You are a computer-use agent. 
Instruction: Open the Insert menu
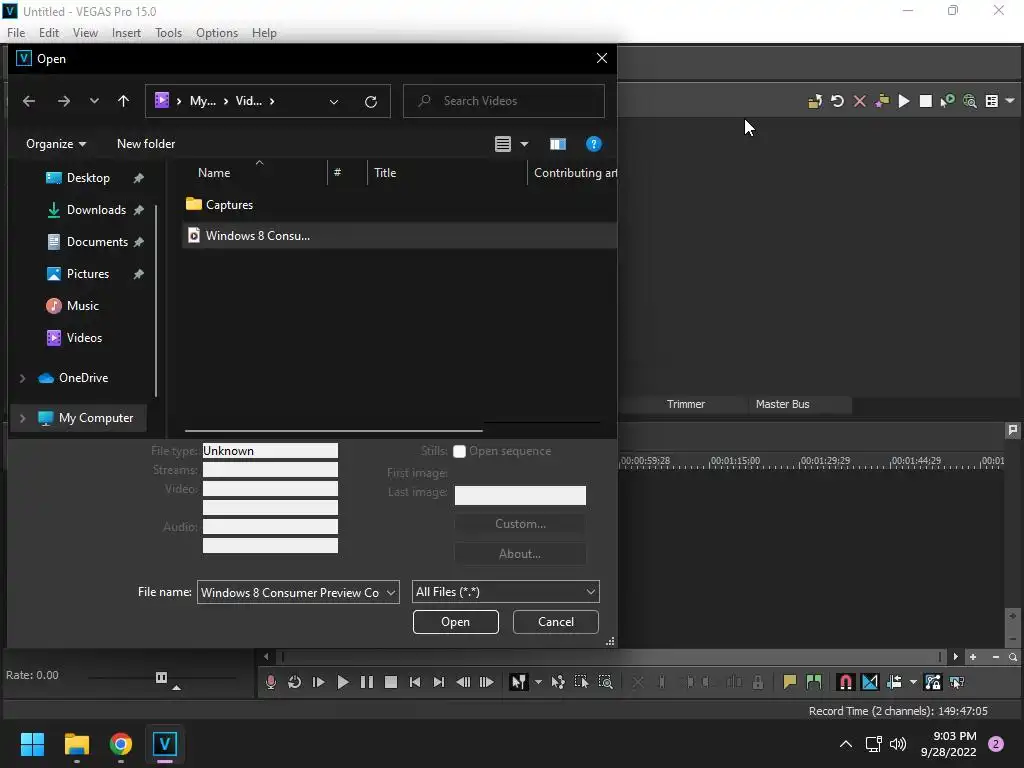(x=126, y=33)
